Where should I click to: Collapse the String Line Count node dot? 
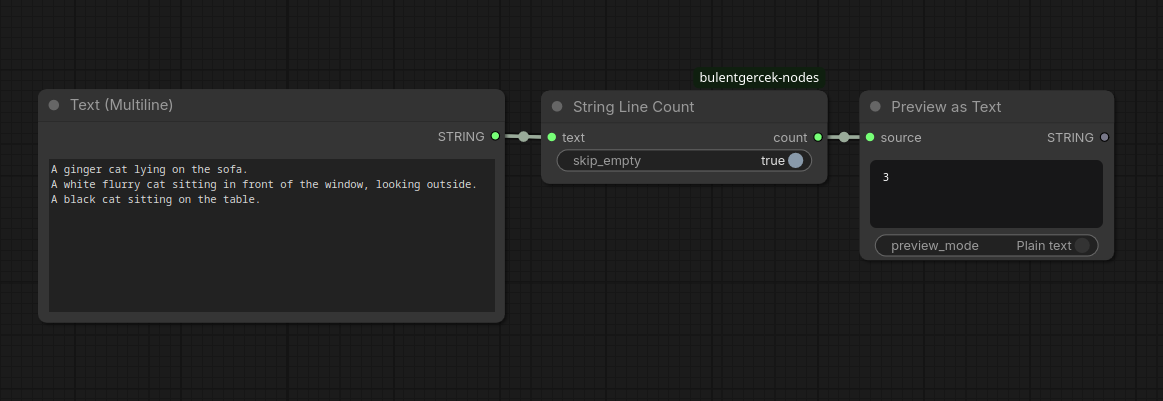pyautogui.click(x=557, y=107)
